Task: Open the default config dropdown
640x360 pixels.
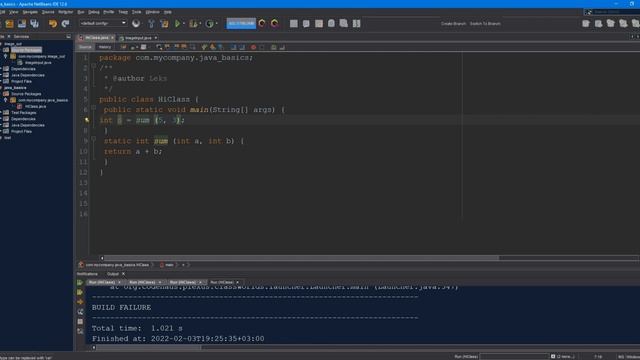Action: tap(103, 23)
